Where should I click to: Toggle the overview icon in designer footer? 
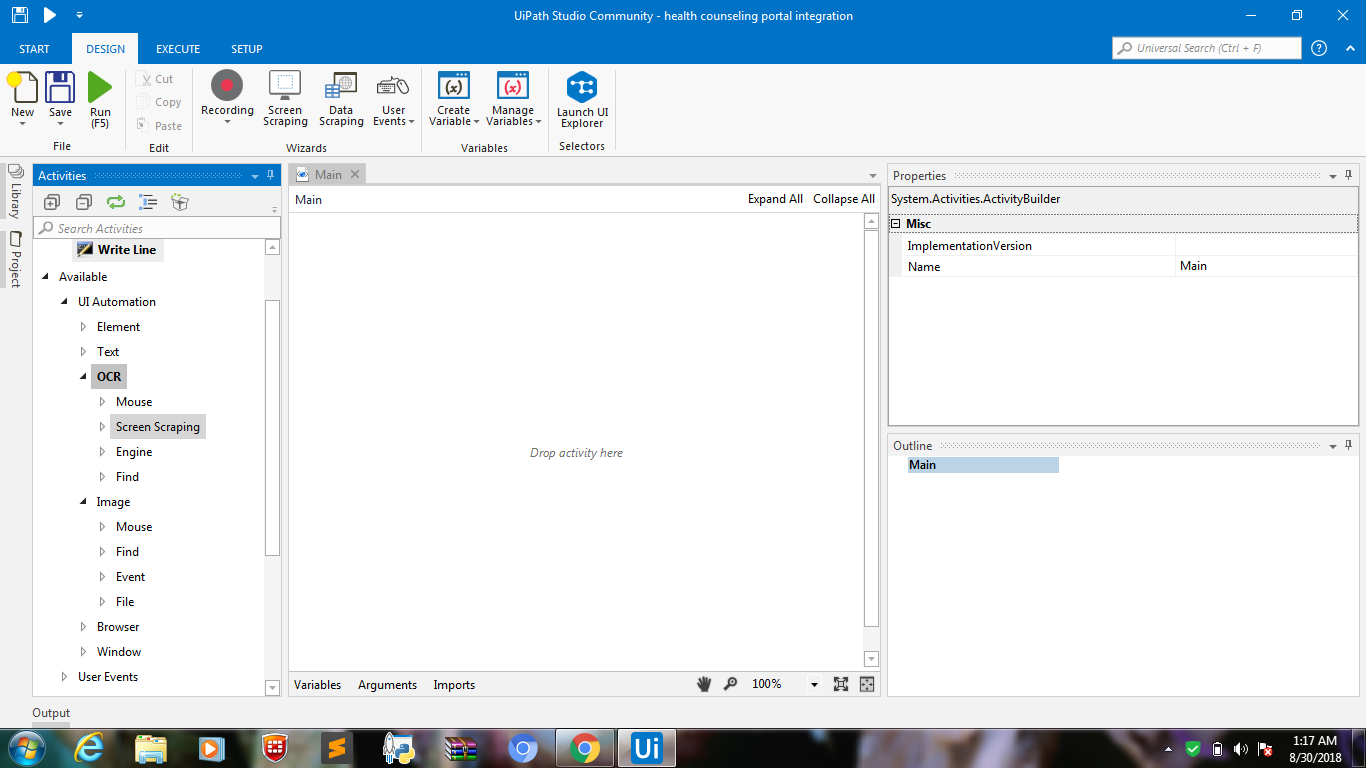point(867,684)
